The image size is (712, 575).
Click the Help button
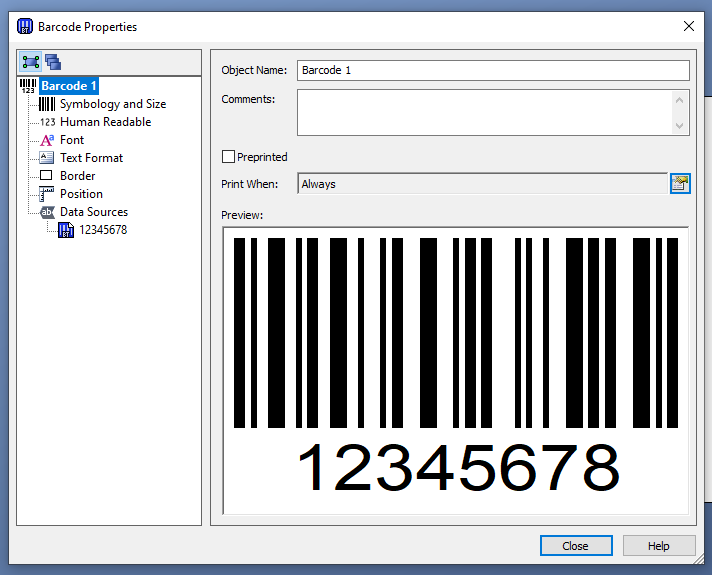(x=659, y=545)
